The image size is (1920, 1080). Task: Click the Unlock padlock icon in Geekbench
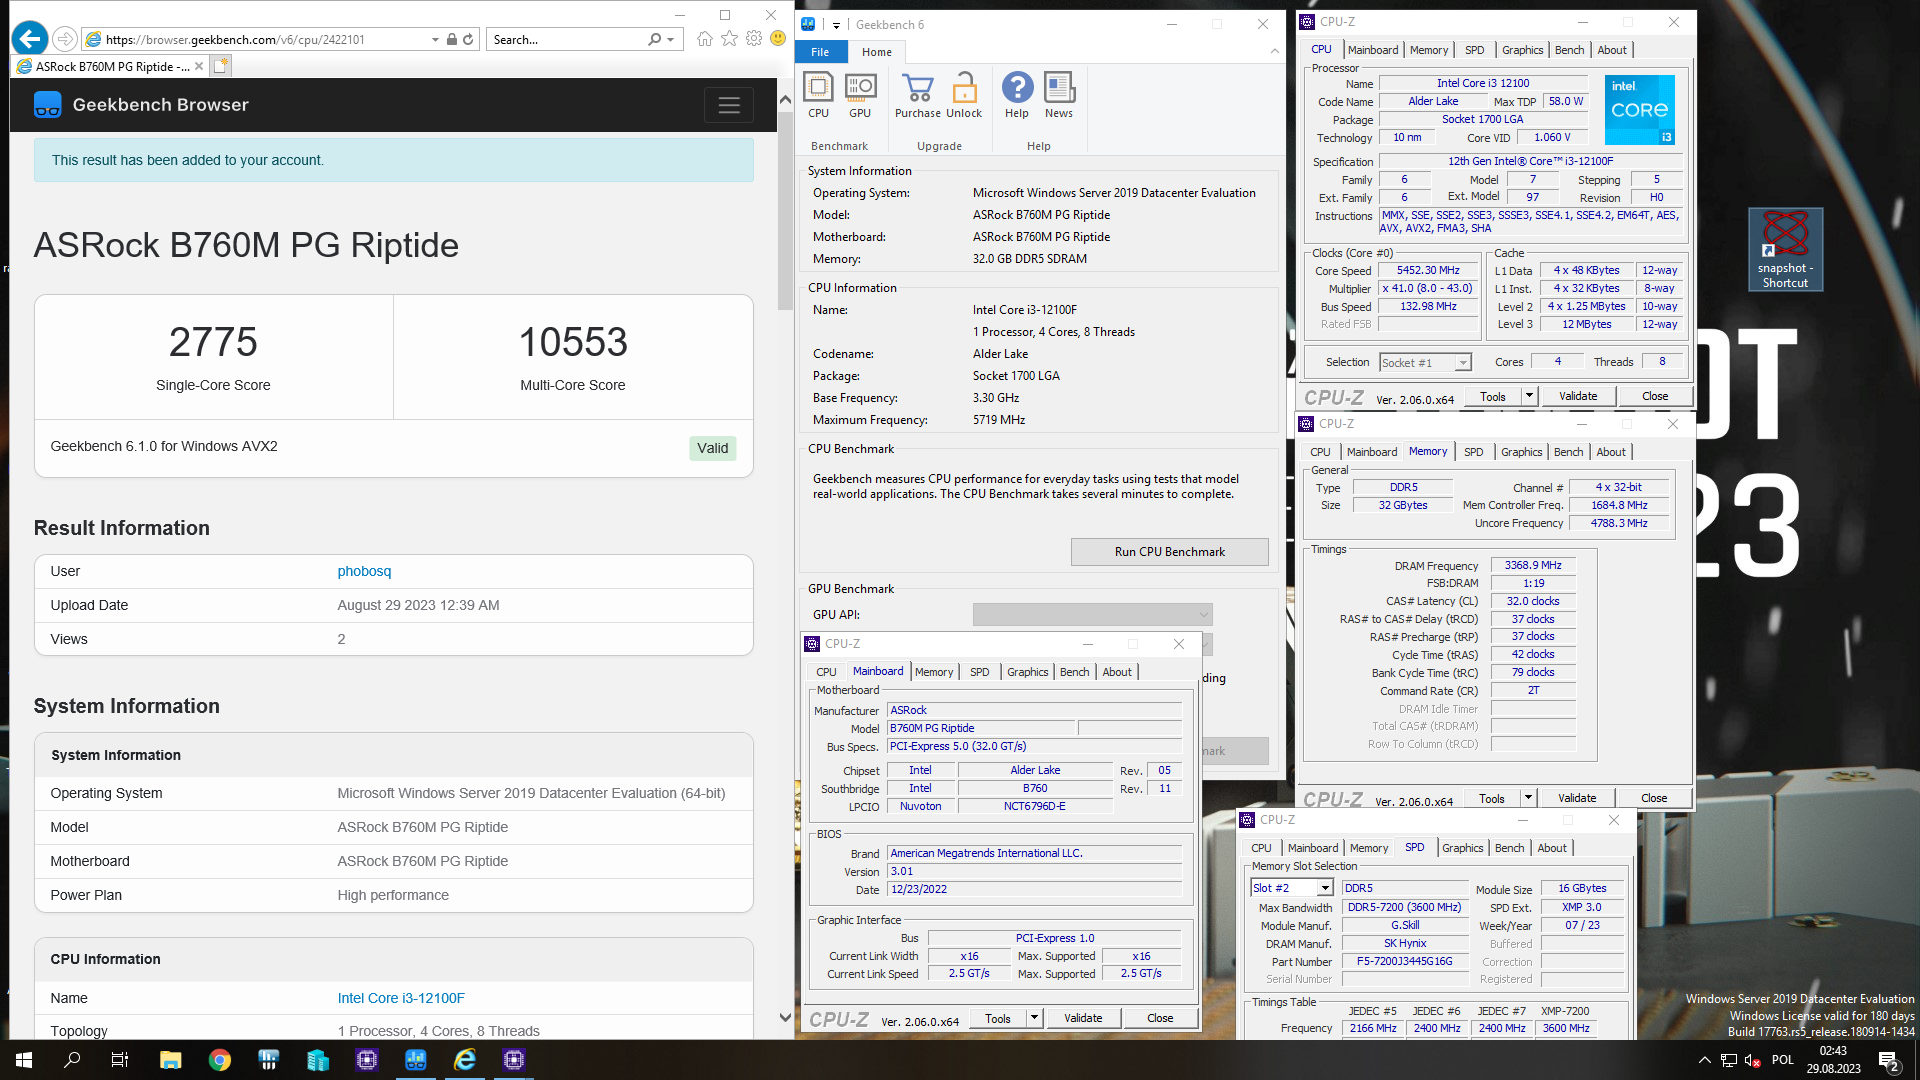pos(964,96)
